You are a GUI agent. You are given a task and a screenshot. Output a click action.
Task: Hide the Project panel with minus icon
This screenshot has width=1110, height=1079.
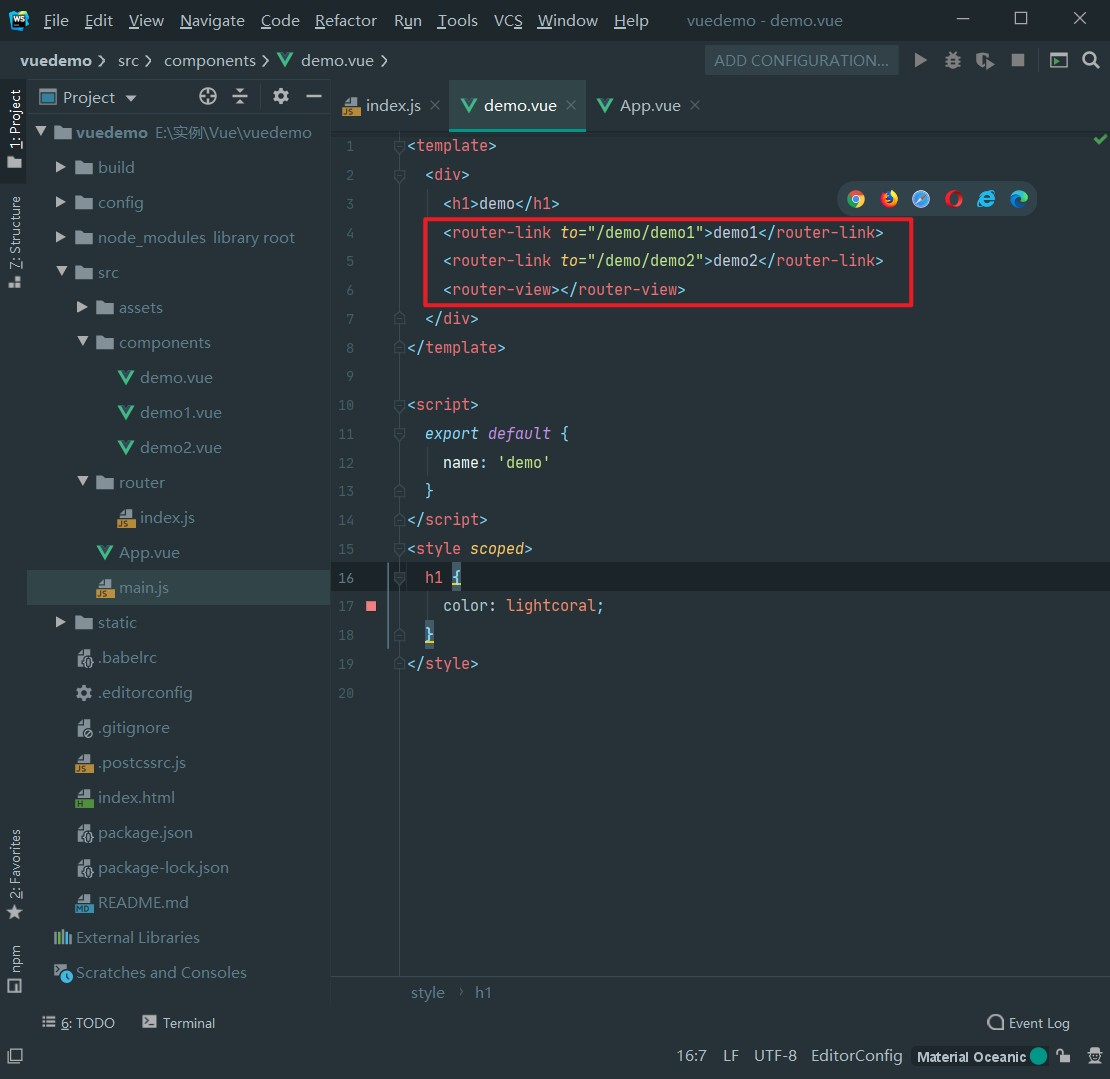pos(314,96)
